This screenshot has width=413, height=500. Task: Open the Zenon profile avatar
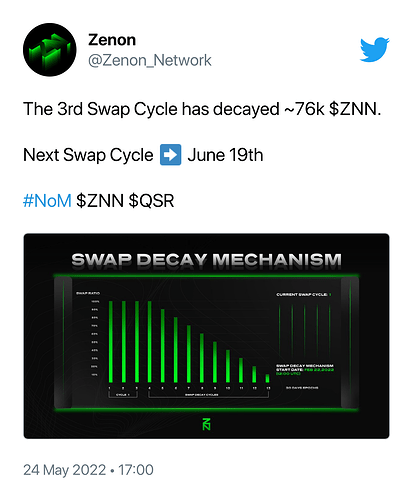50,50
